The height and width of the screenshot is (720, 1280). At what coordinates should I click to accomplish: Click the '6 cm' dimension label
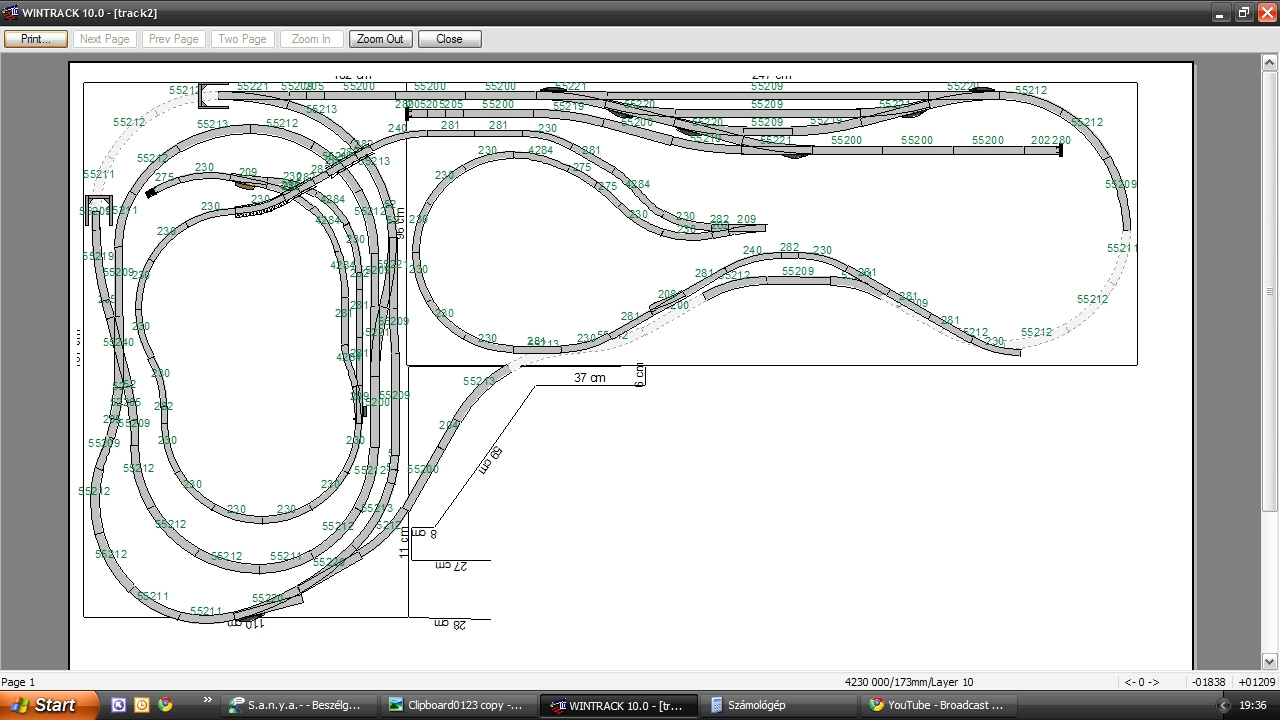(x=640, y=376)
